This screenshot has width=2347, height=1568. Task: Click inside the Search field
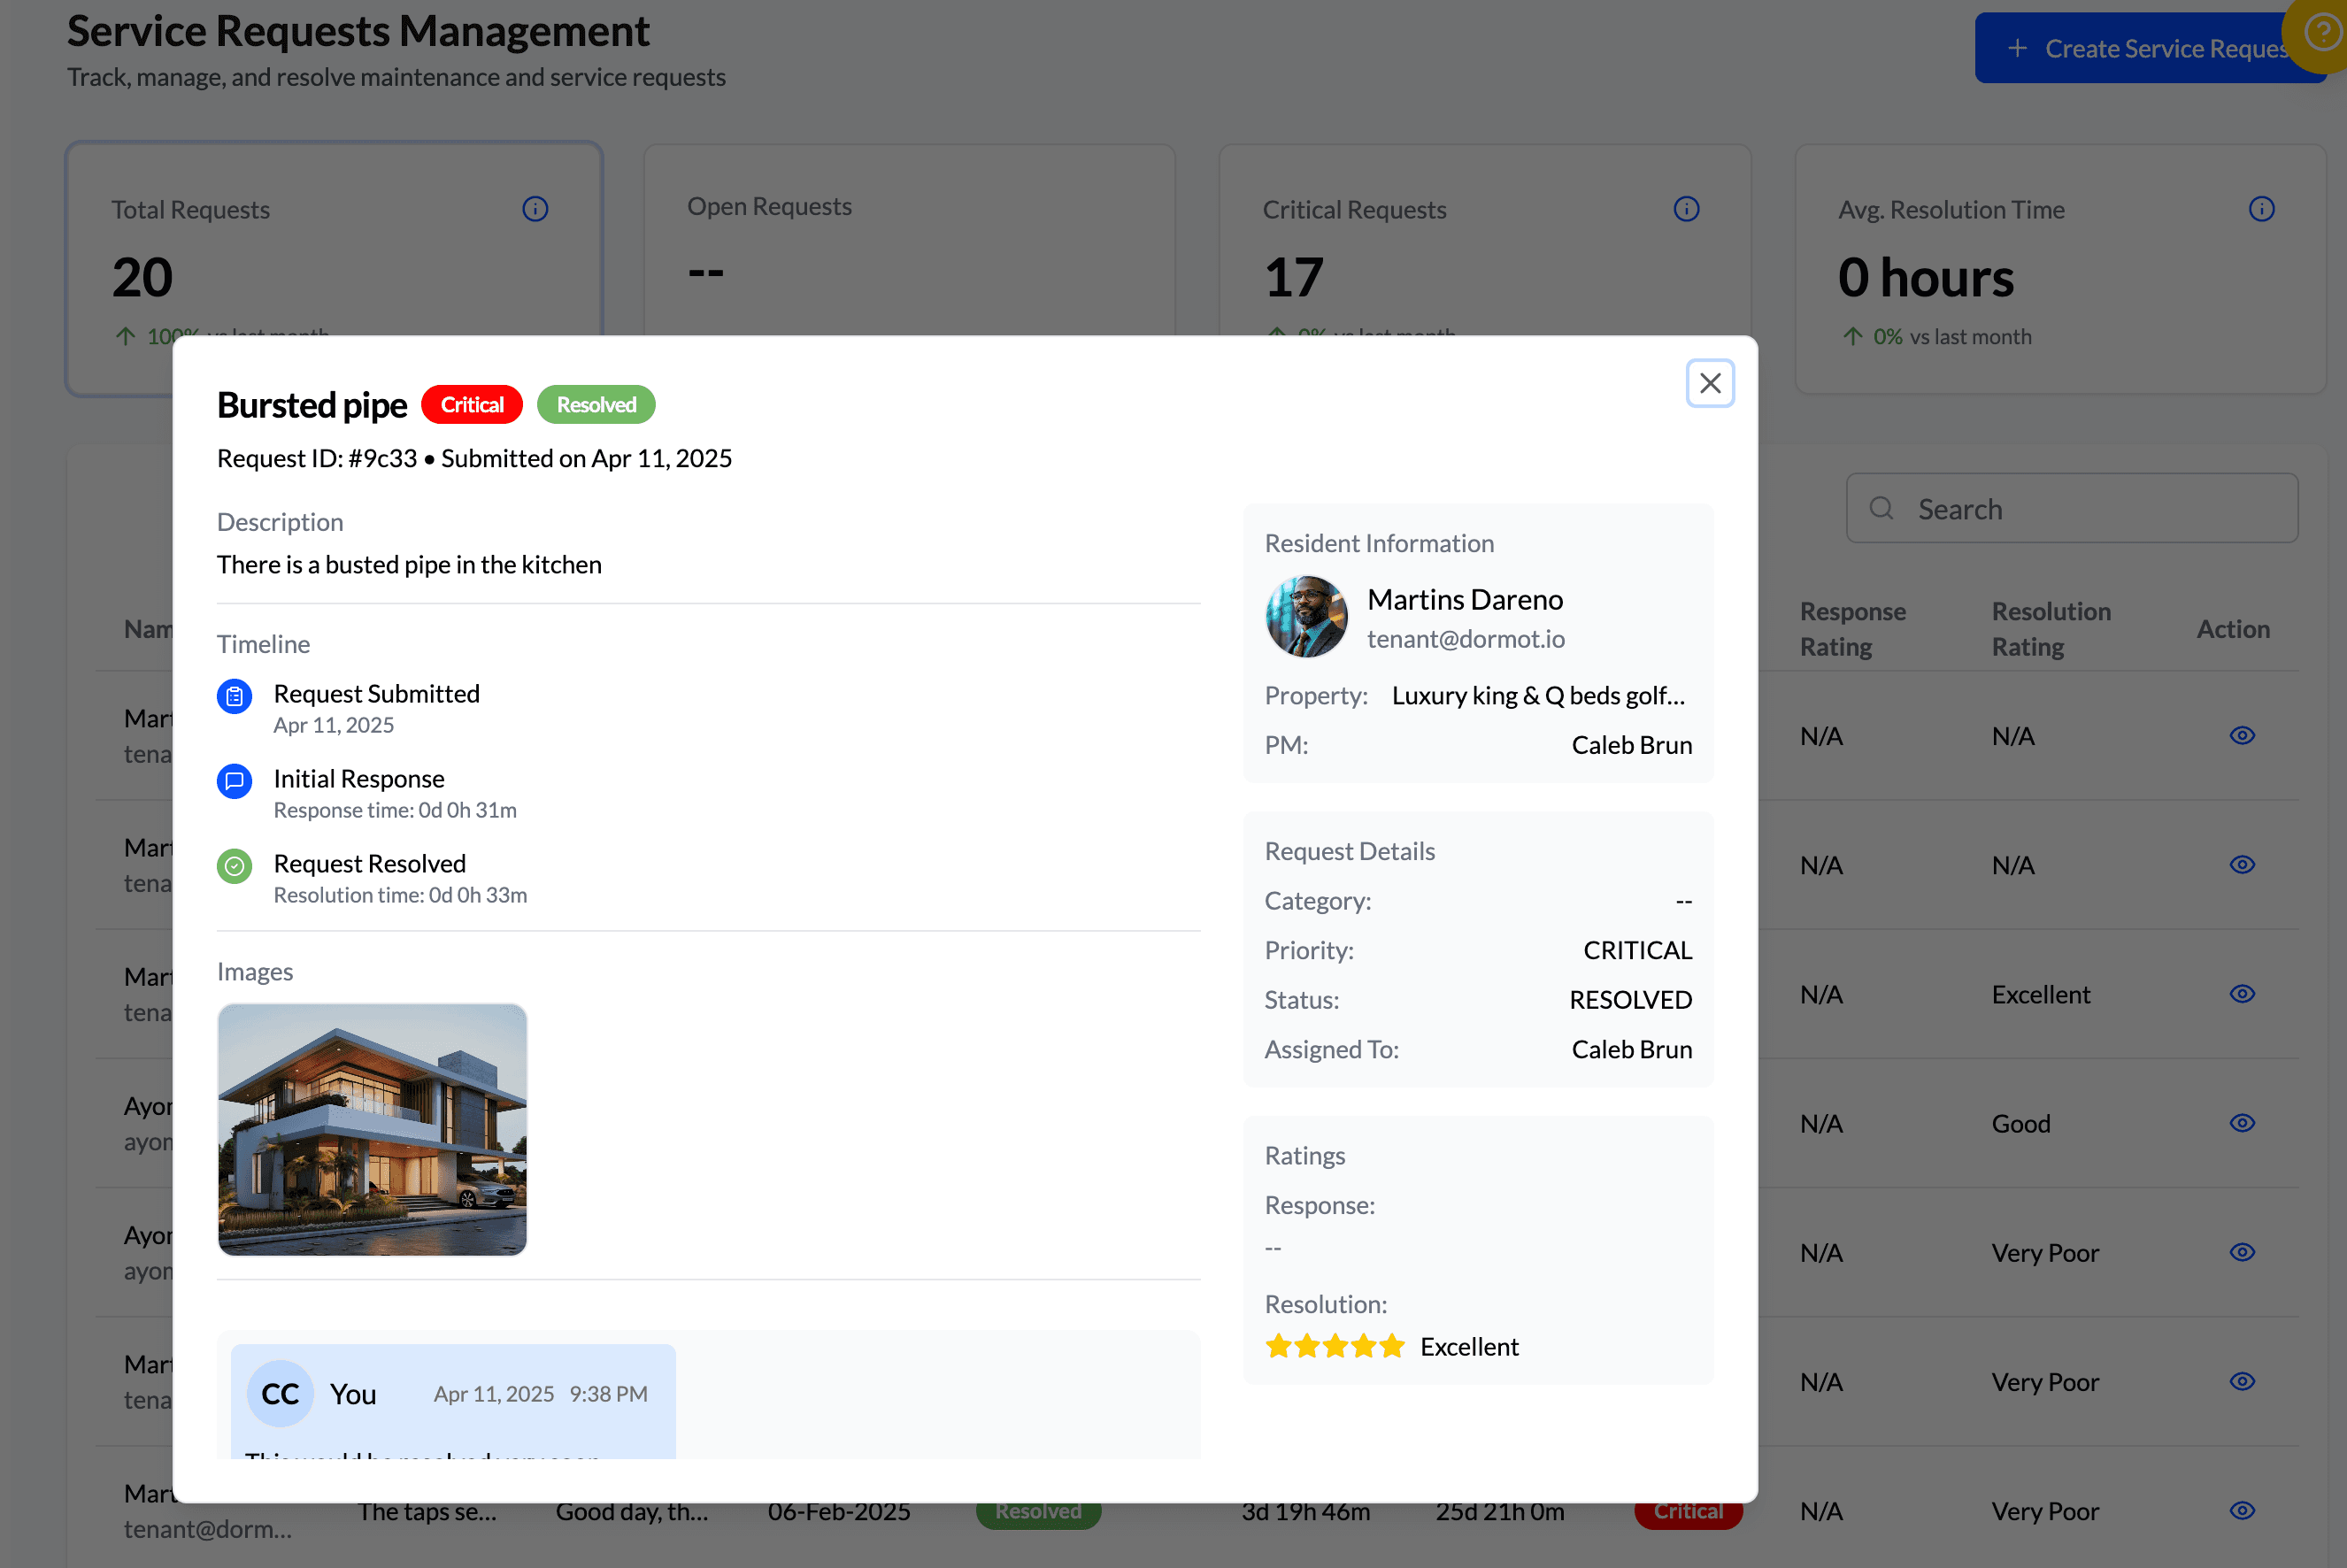pyautogui.click(x=2070, y=508)
